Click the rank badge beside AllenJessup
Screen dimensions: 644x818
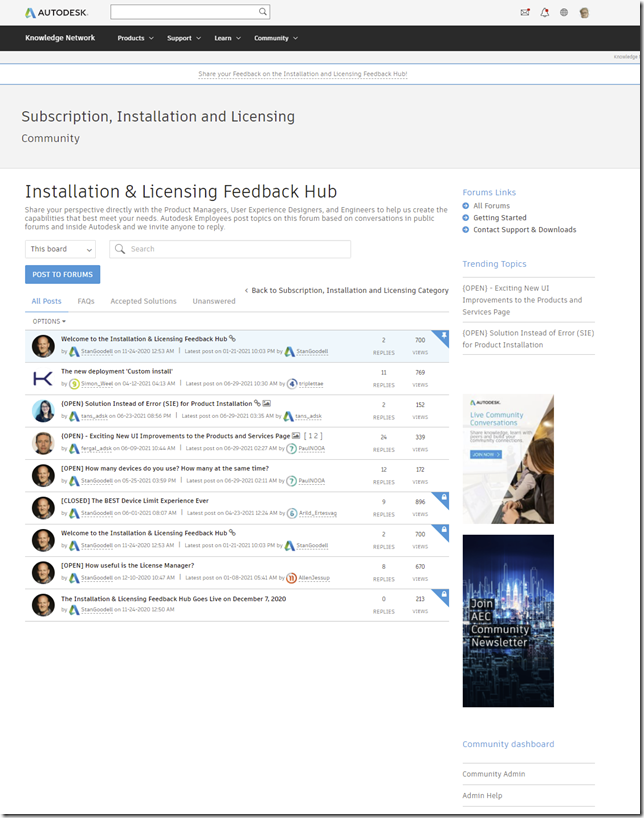292,578
